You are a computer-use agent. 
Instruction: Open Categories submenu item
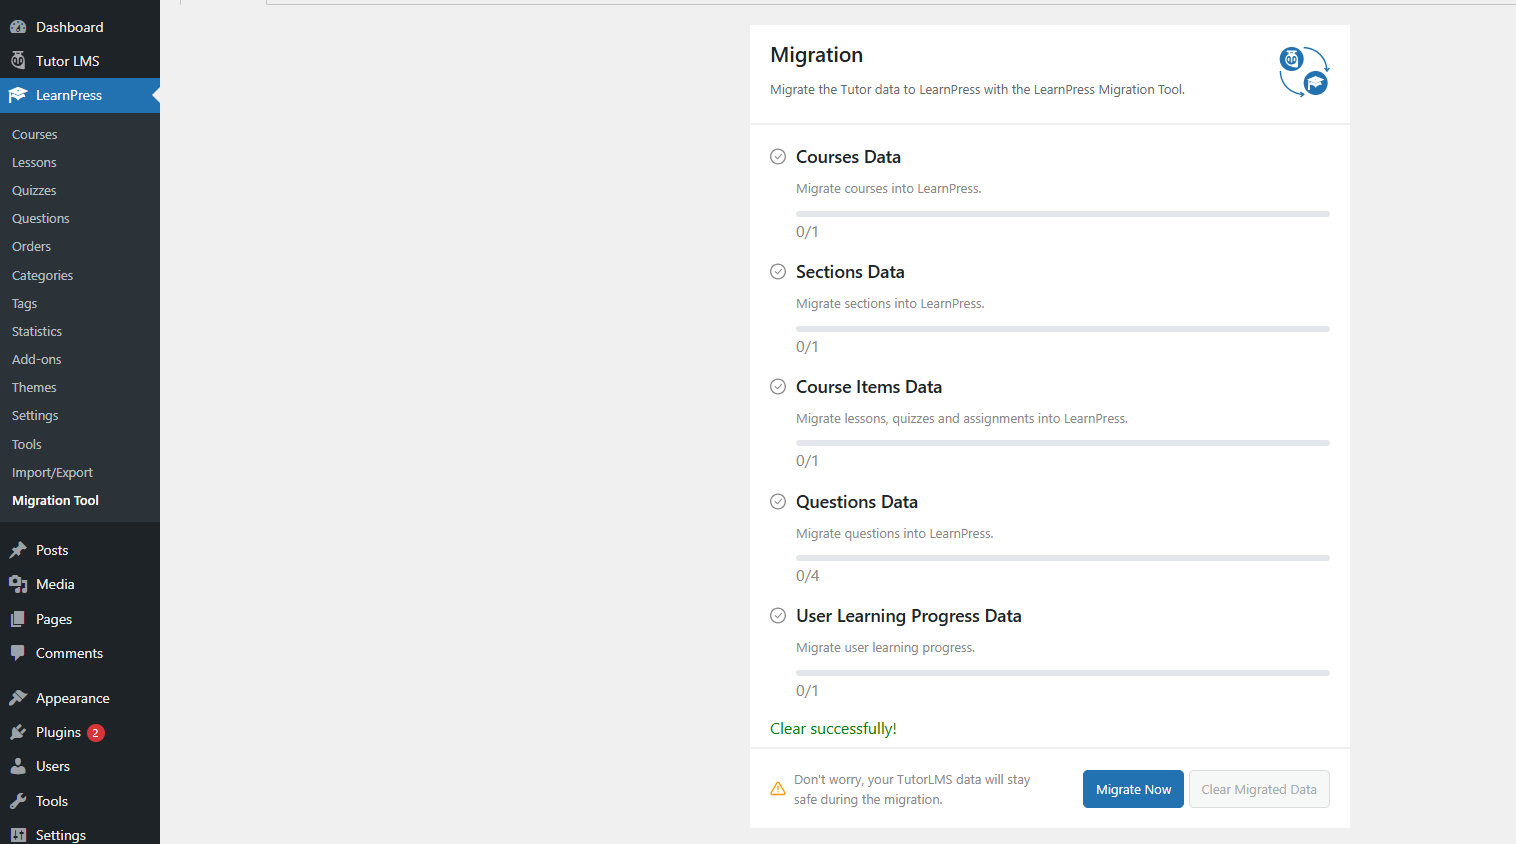[x=43, y=275]
